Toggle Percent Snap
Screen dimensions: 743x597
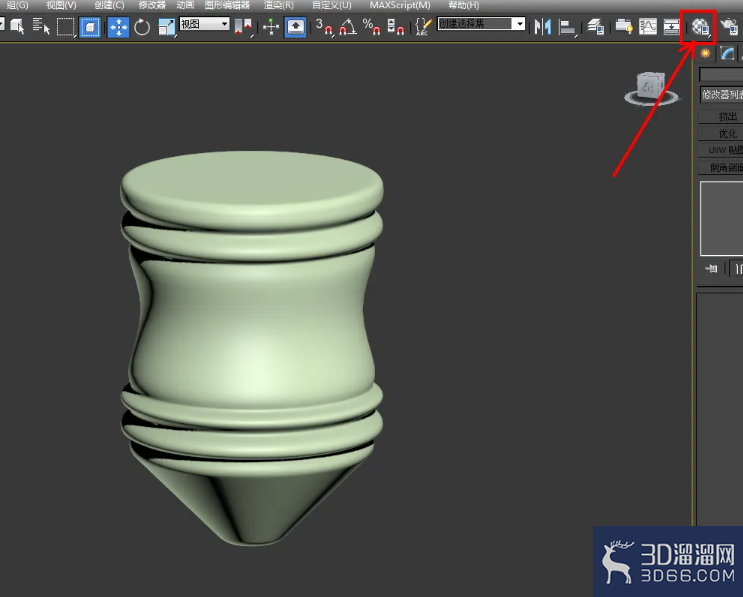(372, 27)
